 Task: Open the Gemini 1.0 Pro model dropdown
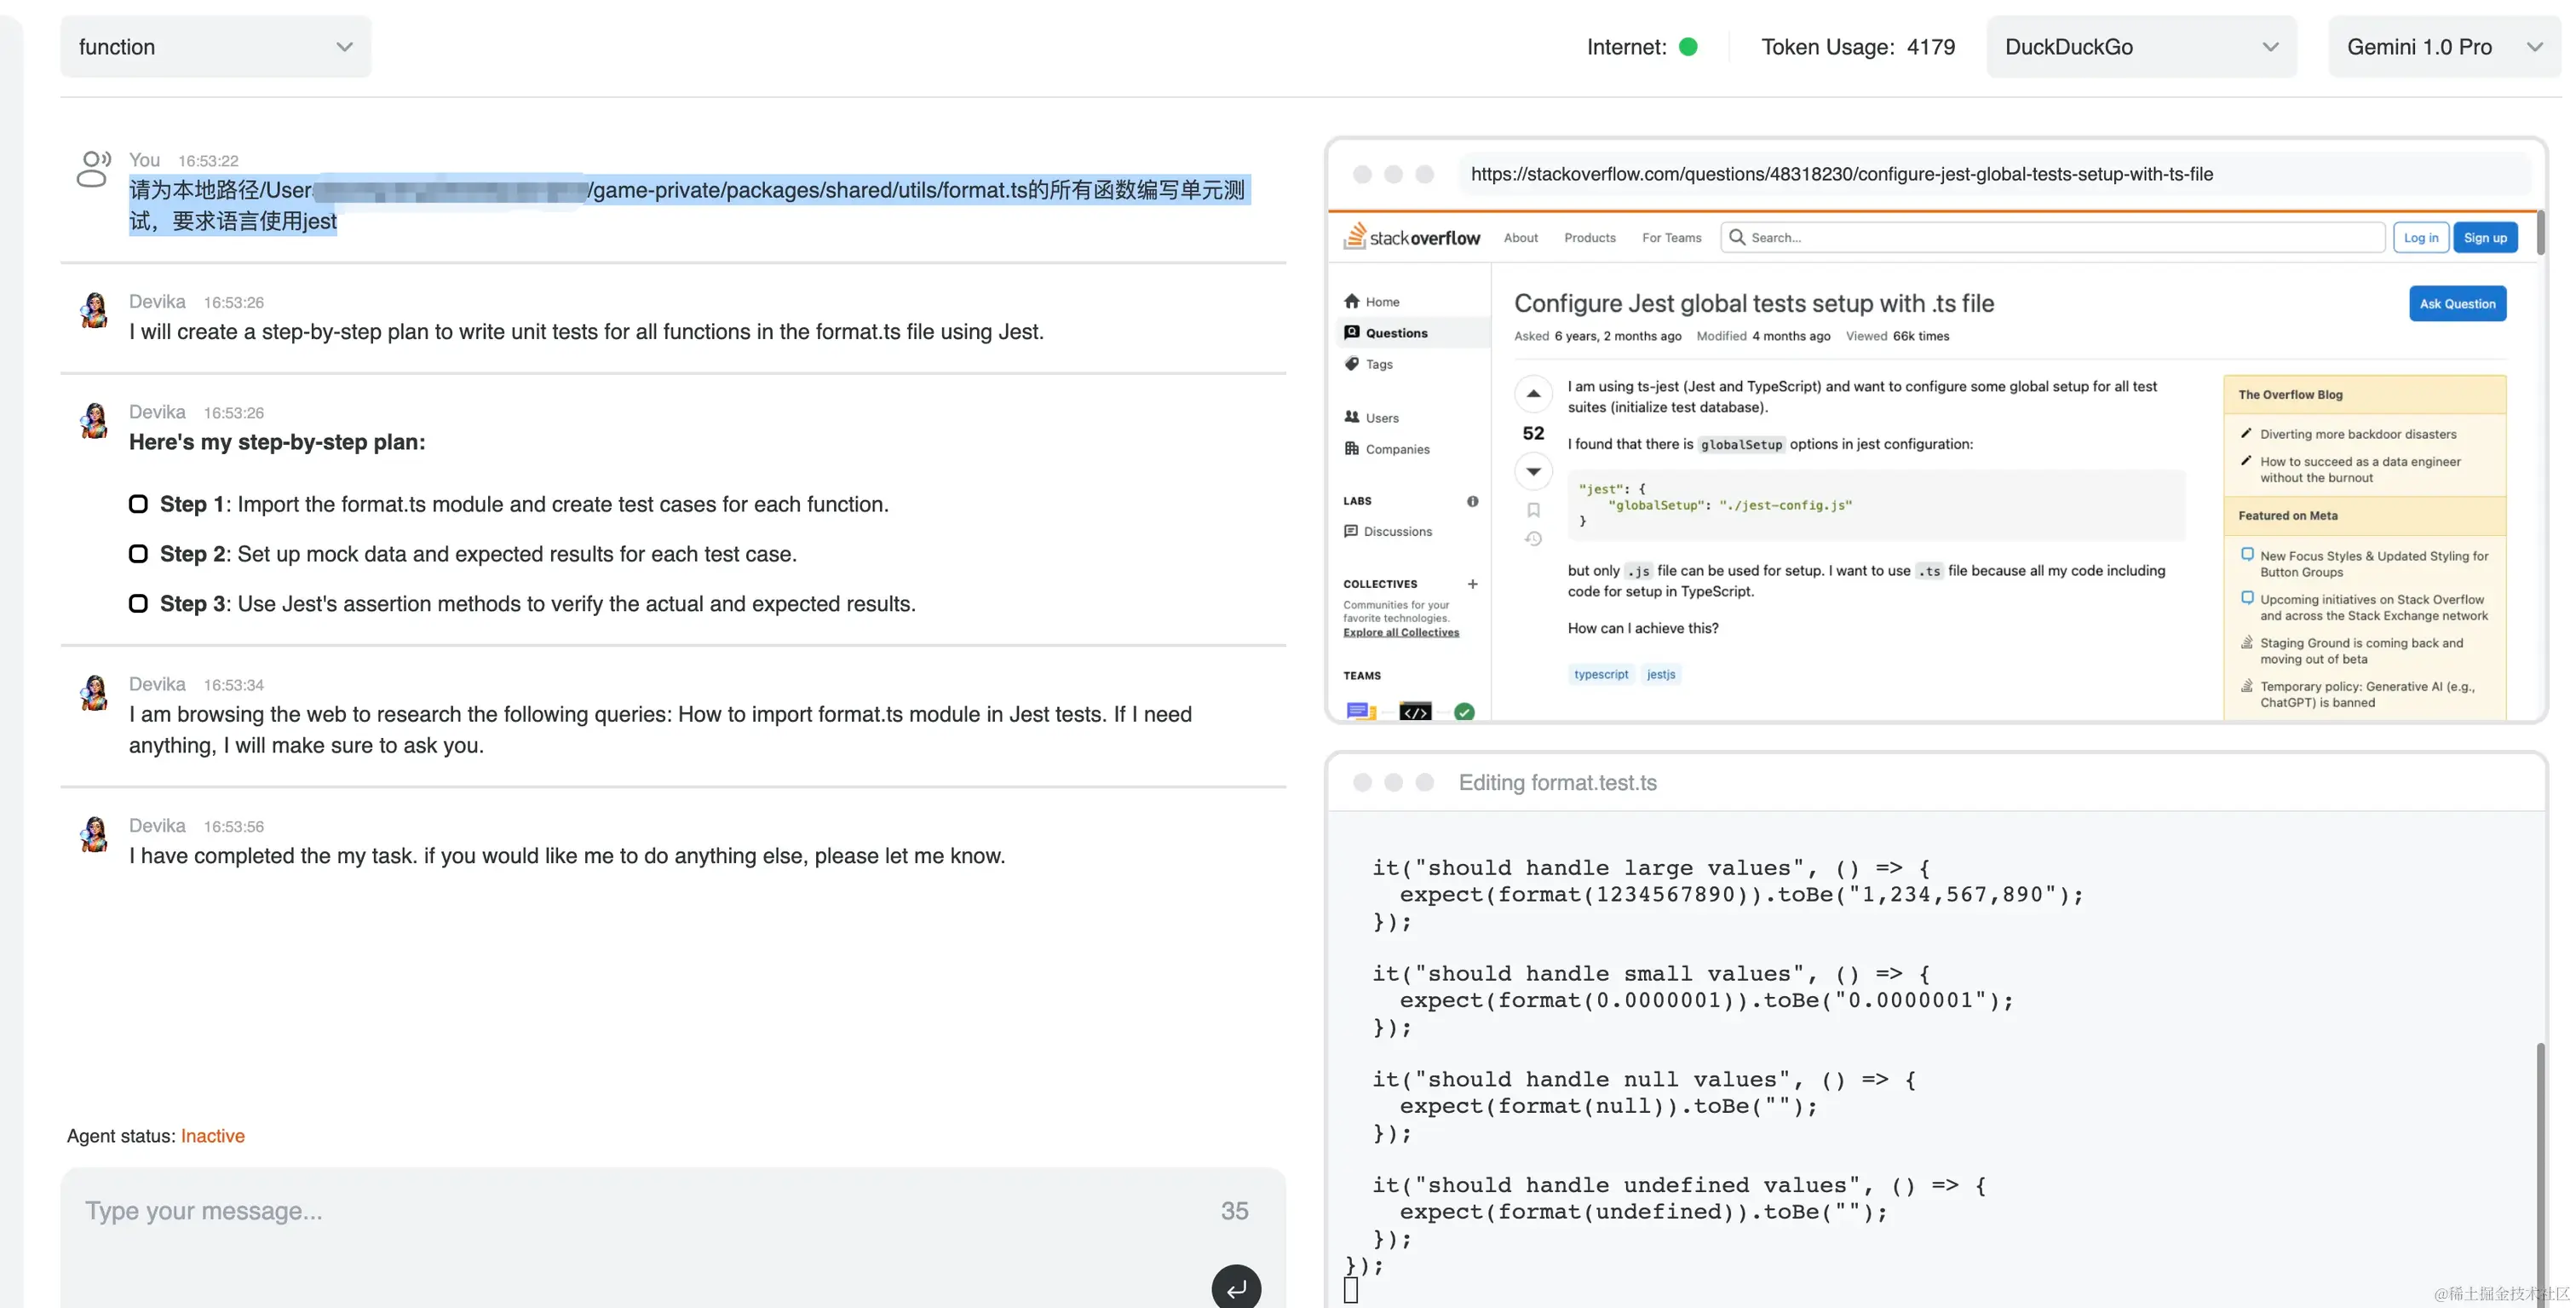point(2443,47)
